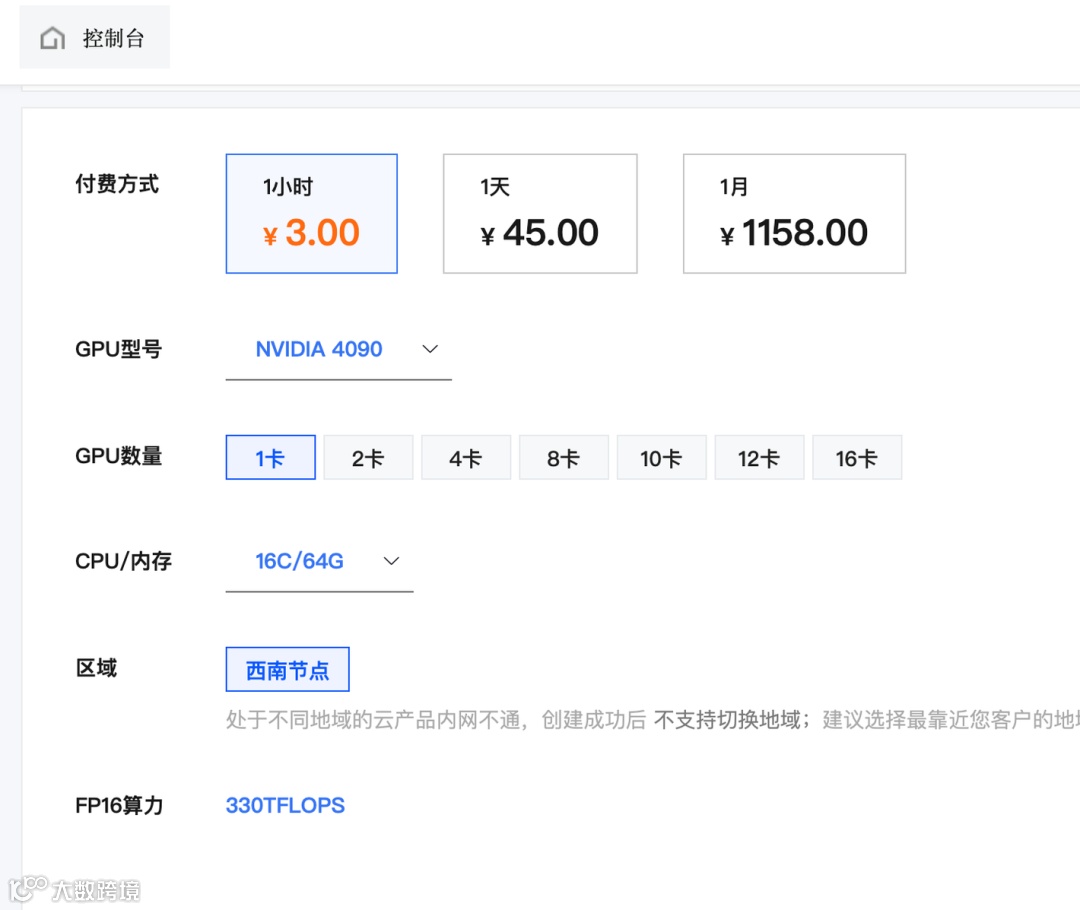
Task: Choose the 1天 ¥45.00 billing option
Action: point(540,214)
